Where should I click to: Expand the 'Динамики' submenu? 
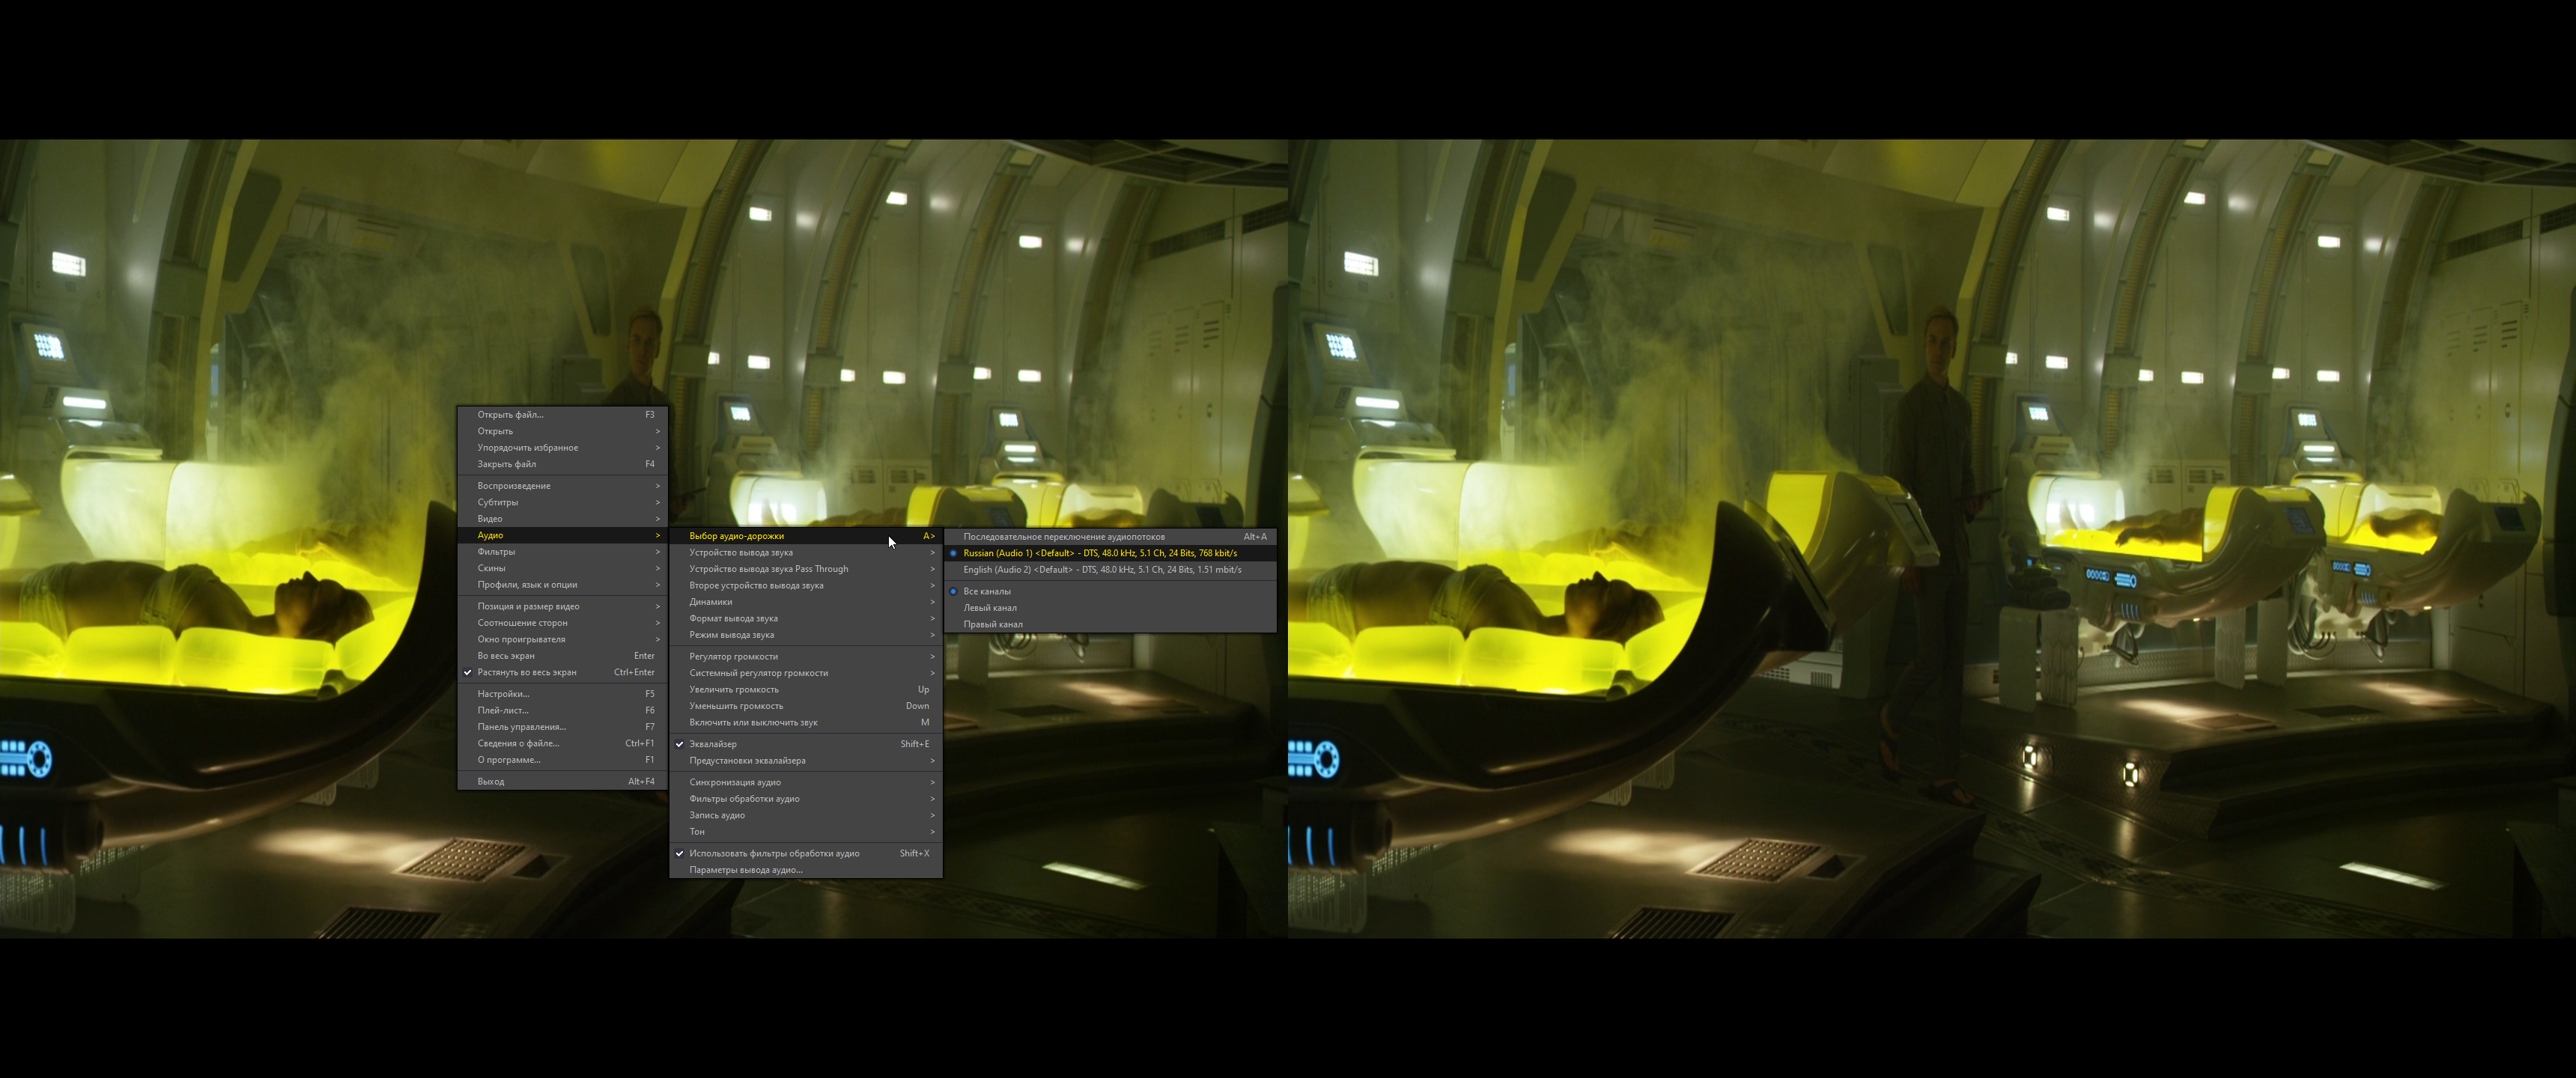[x=710, y=602]
